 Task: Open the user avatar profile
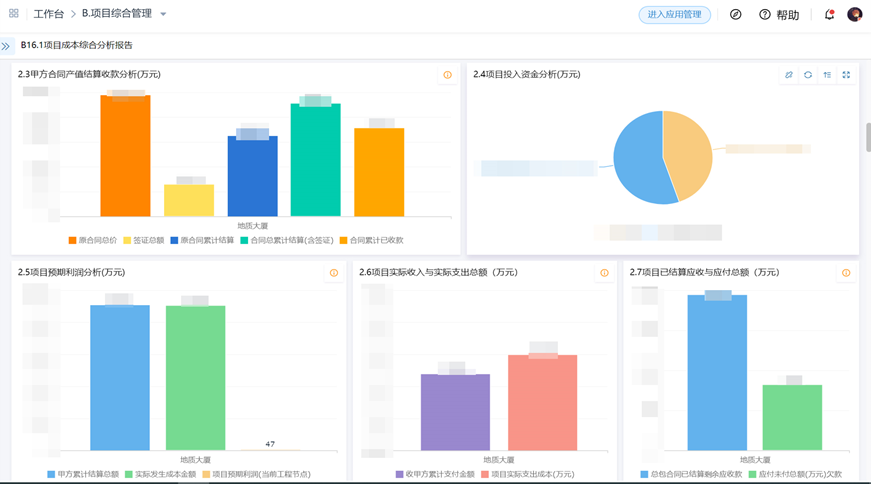pos(854,15)
